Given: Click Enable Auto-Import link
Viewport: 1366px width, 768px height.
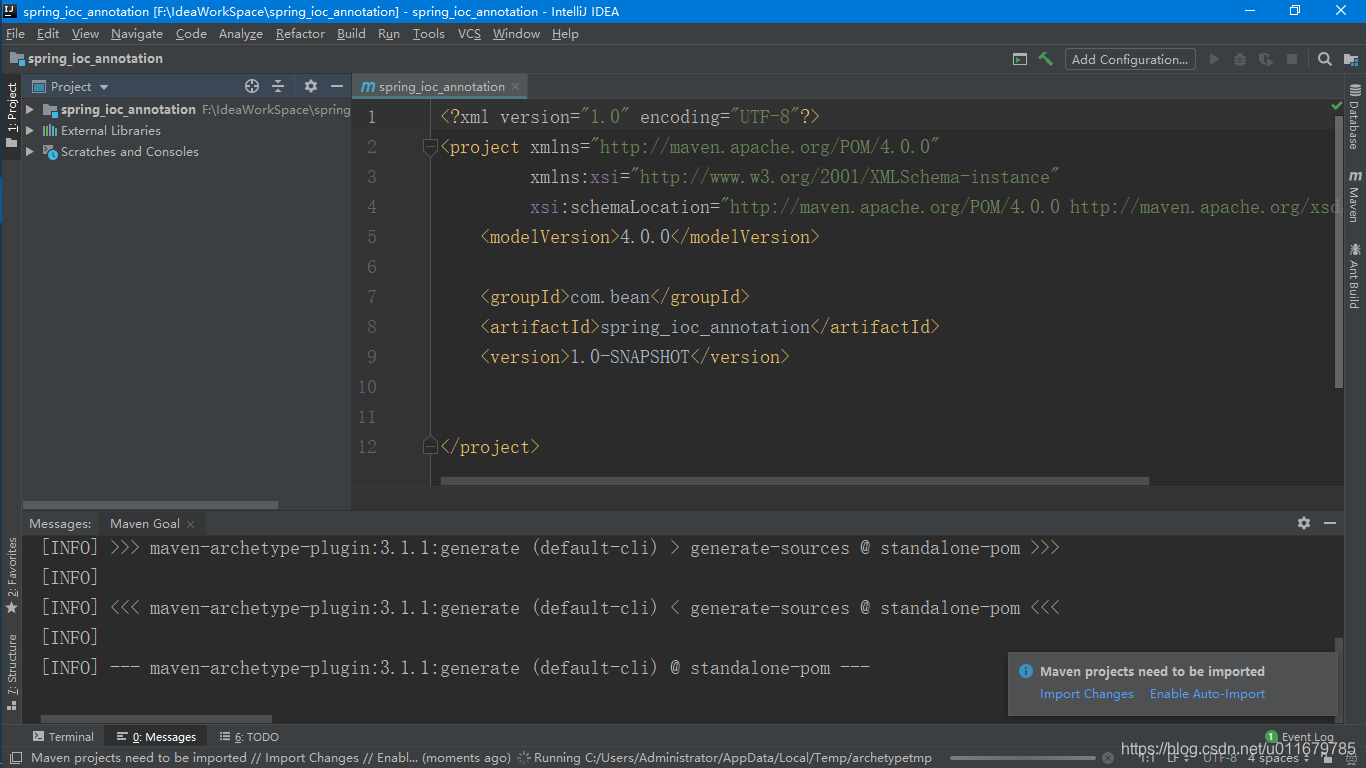Looking at the screenshot, I should coord(1207,694).
